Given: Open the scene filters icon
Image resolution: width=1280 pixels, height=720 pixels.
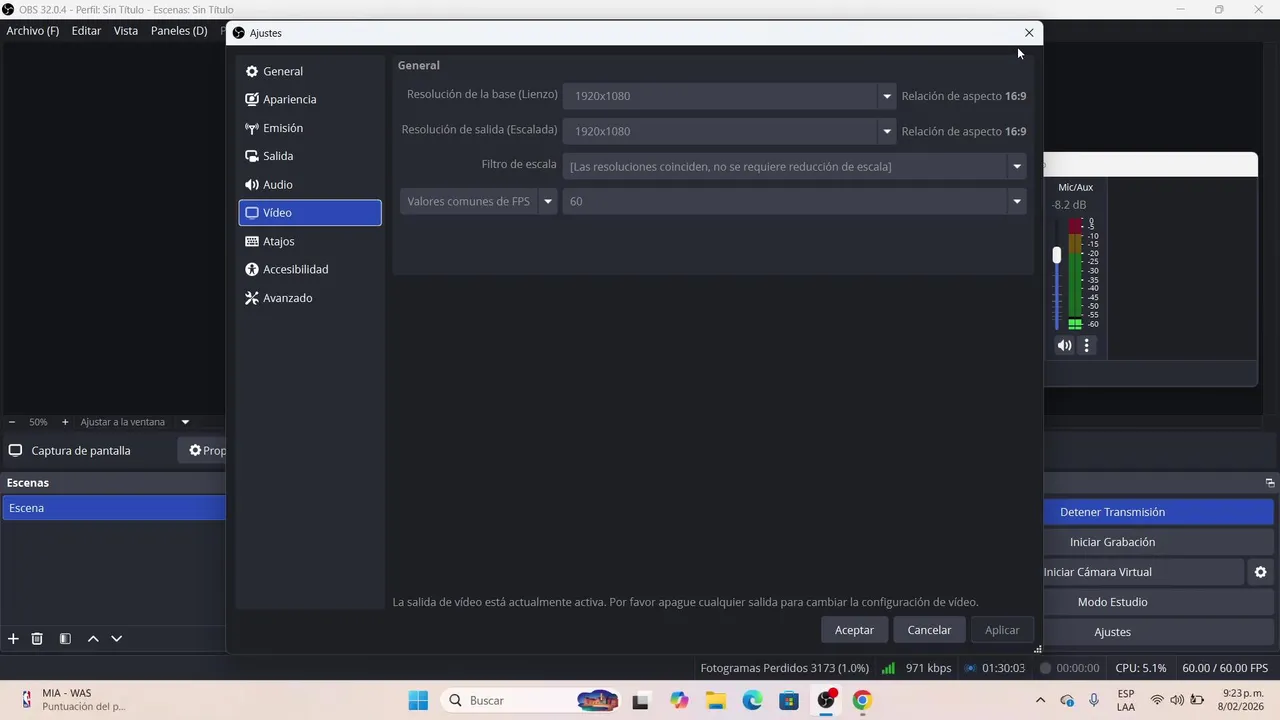Looking at the screenshot, I should [65, 638].
